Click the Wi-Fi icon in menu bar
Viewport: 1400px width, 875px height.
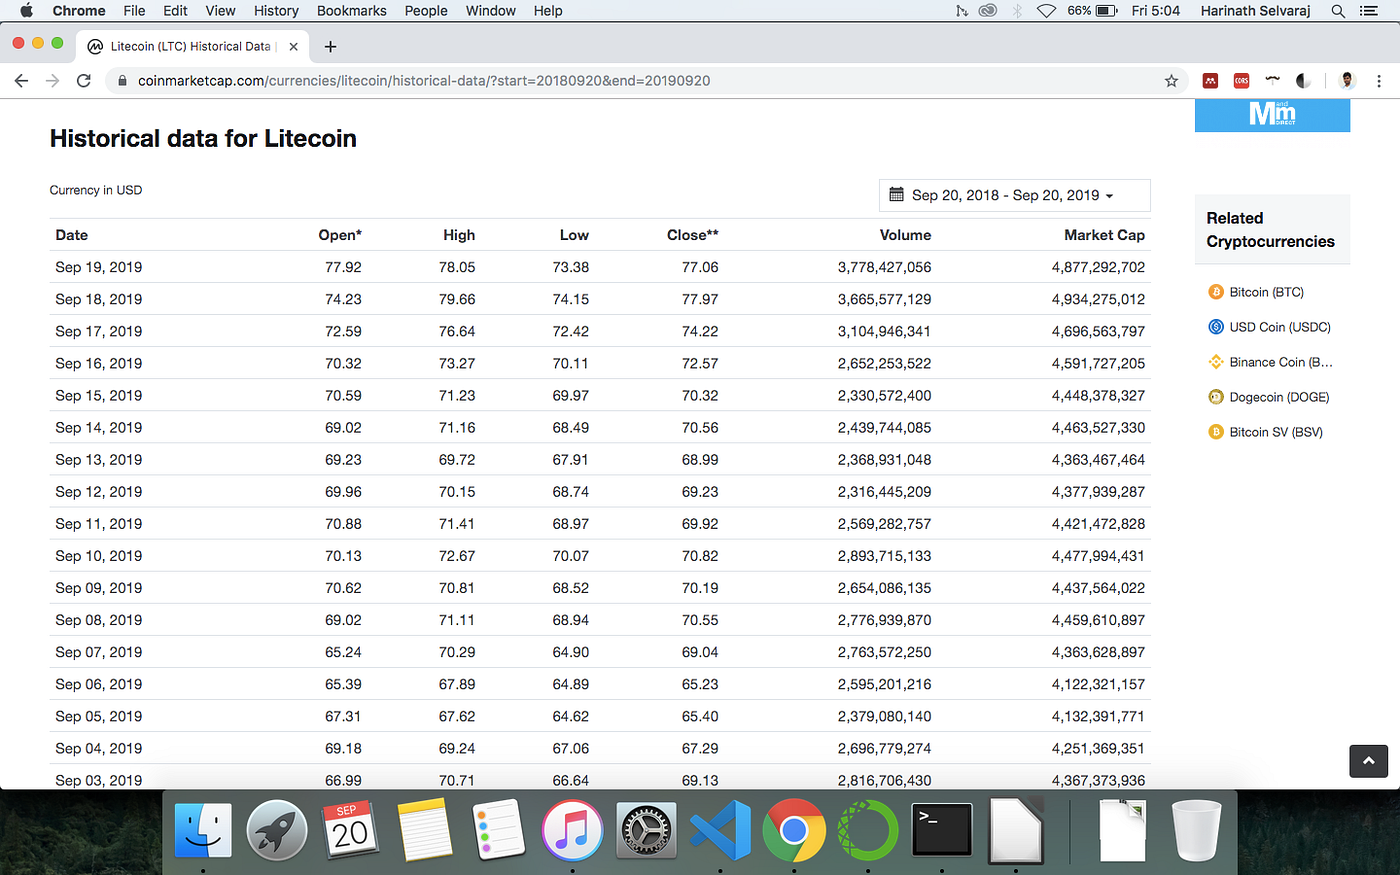(1046, 11)
